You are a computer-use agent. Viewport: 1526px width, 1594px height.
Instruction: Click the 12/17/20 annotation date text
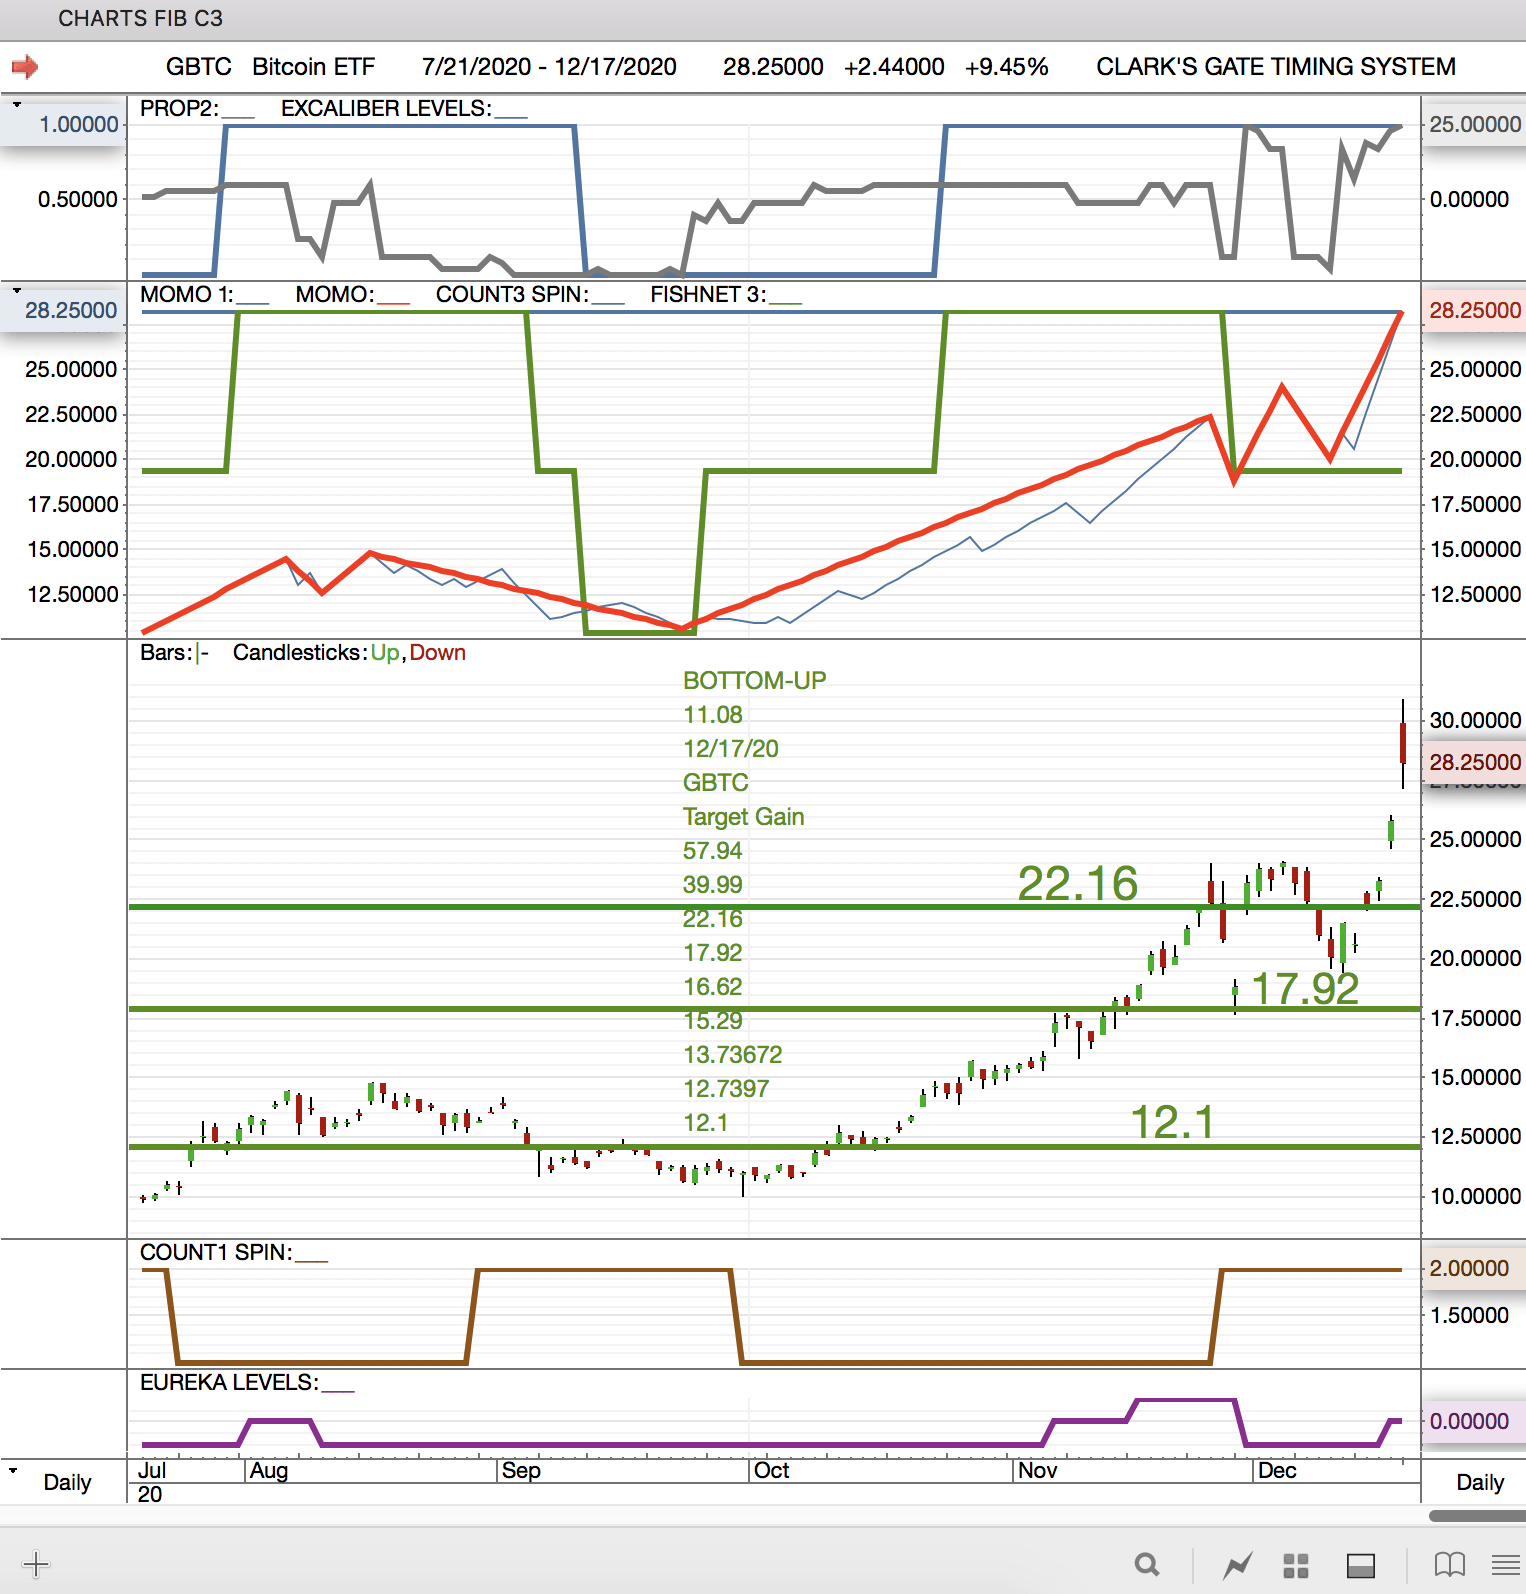[x=731, y=749]
